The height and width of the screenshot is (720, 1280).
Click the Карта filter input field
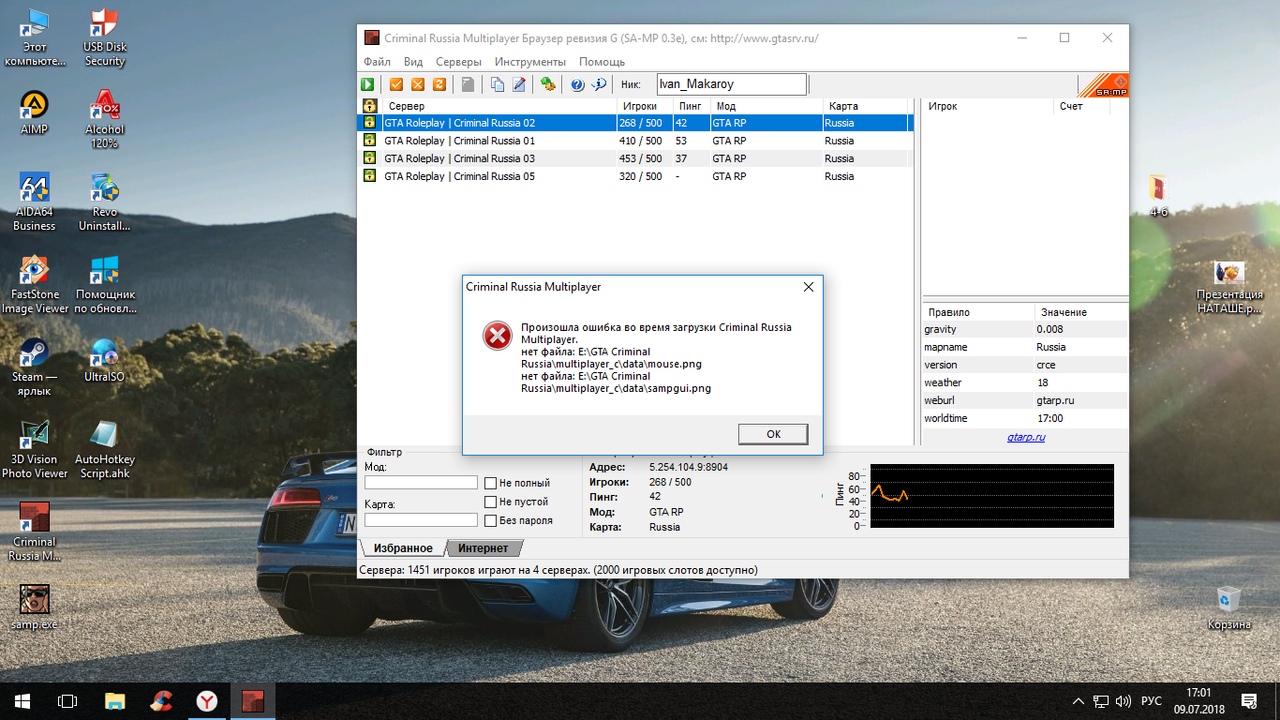(x=421, y=520)
